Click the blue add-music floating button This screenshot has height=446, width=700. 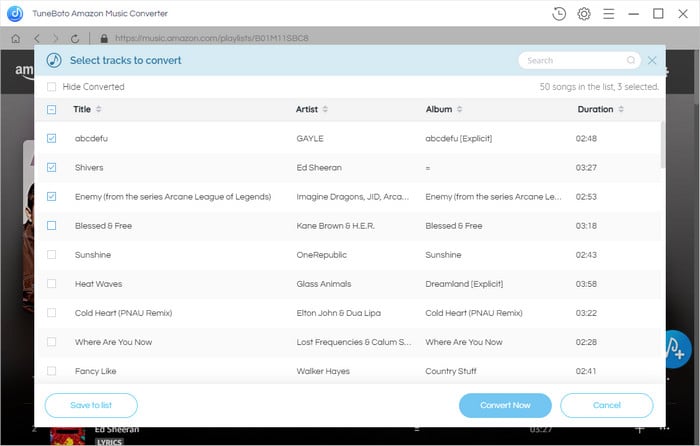pyautogui.click(x=678, y=350)
